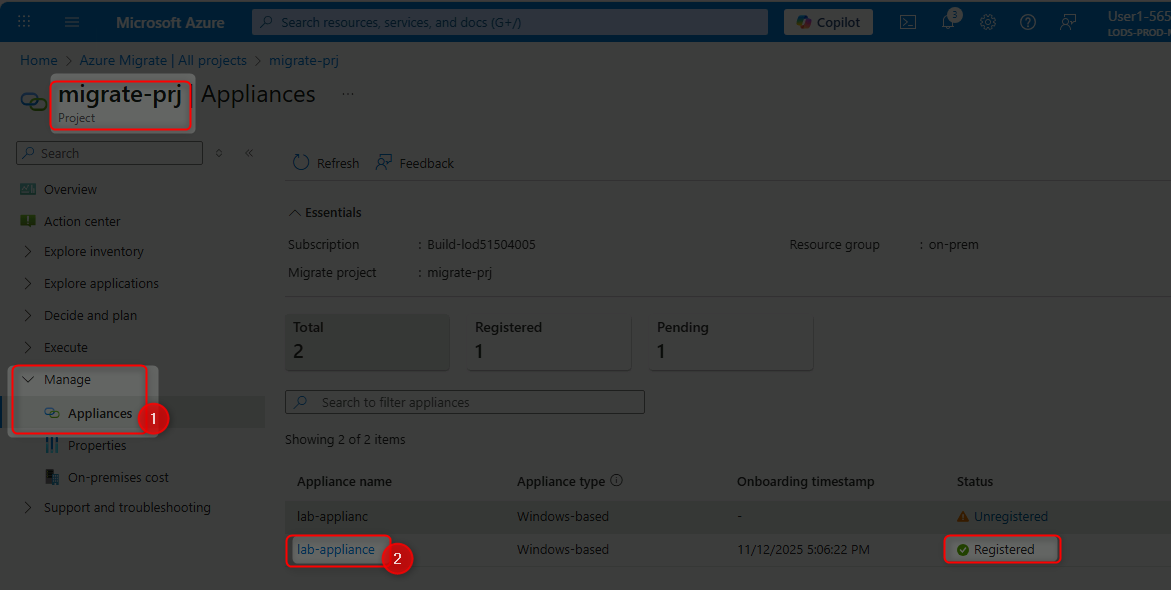Open Azure Migrate | All projects breadcrumb
The height and width of the screenshot is (590, 1171).
(x=163, y=60)
